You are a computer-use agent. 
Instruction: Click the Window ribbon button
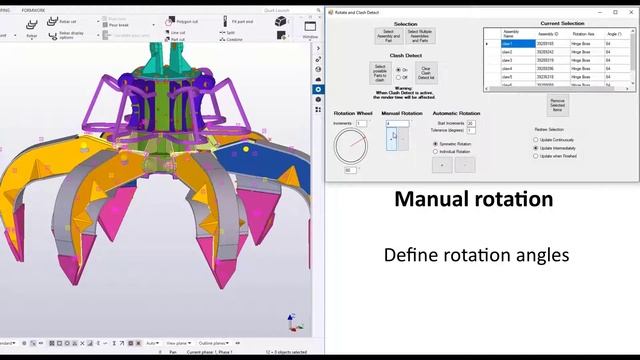pyautogui.click(x=310, y=29)
